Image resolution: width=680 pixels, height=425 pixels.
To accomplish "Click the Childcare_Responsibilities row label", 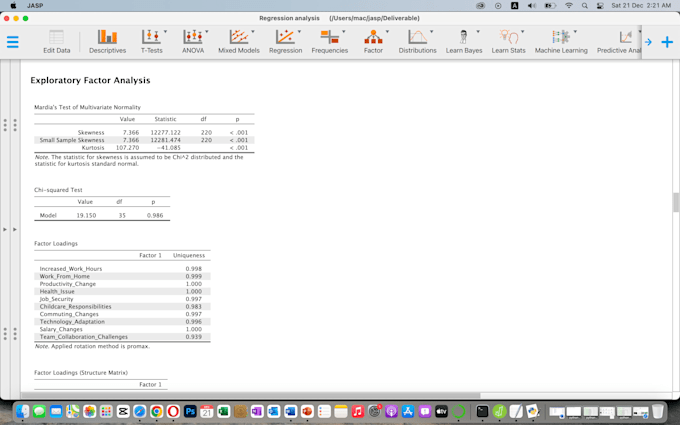I will tap(75, 307).
